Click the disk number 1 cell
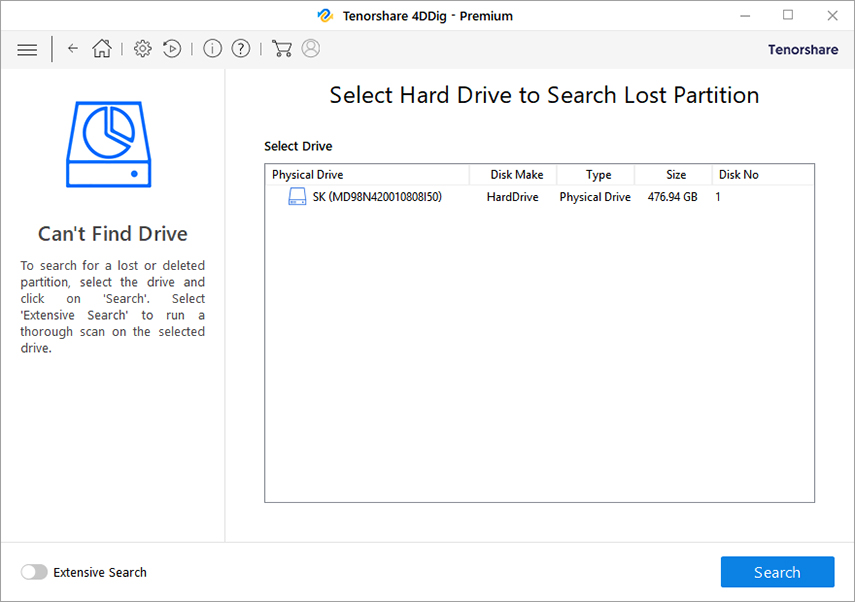The image size is (855, 602). 718,197
